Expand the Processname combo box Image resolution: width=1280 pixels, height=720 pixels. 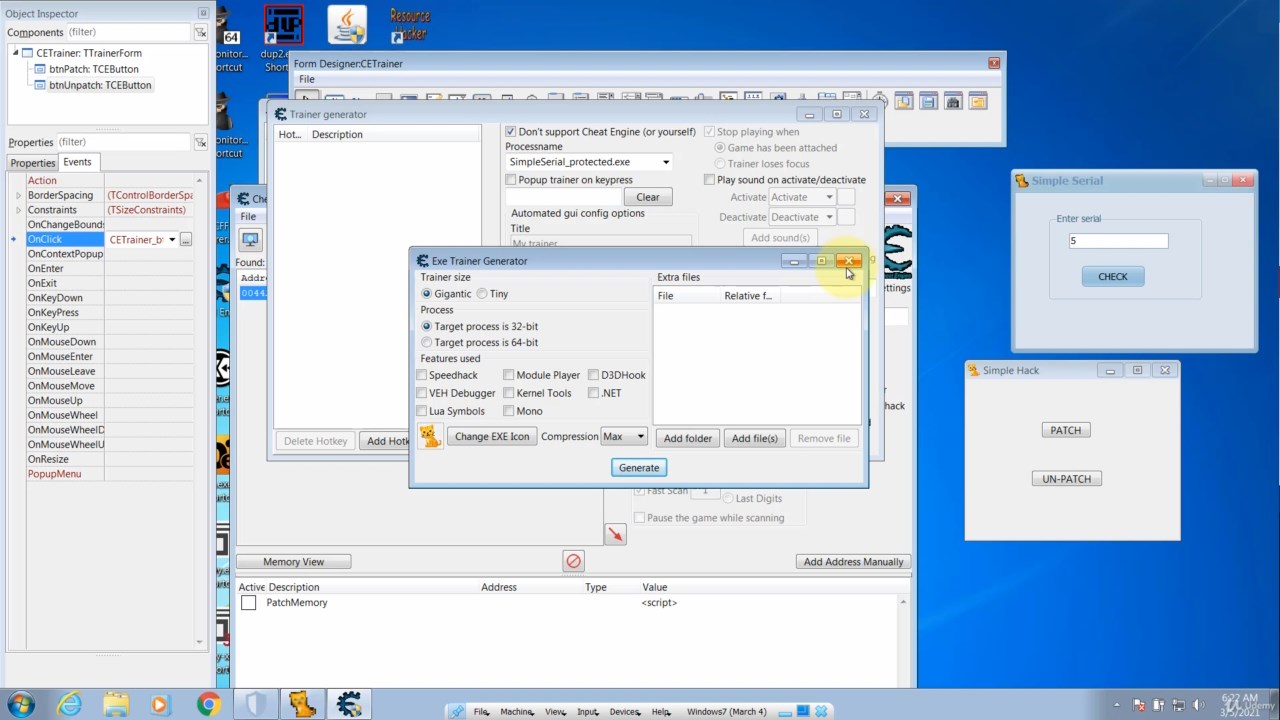tap(666, 162)
